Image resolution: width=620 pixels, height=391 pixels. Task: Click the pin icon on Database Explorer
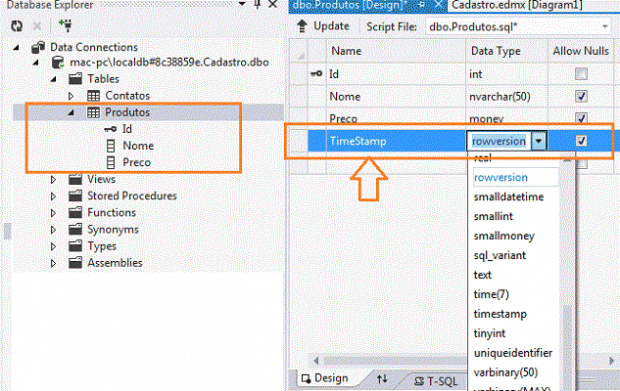click(x=257, y=4)
